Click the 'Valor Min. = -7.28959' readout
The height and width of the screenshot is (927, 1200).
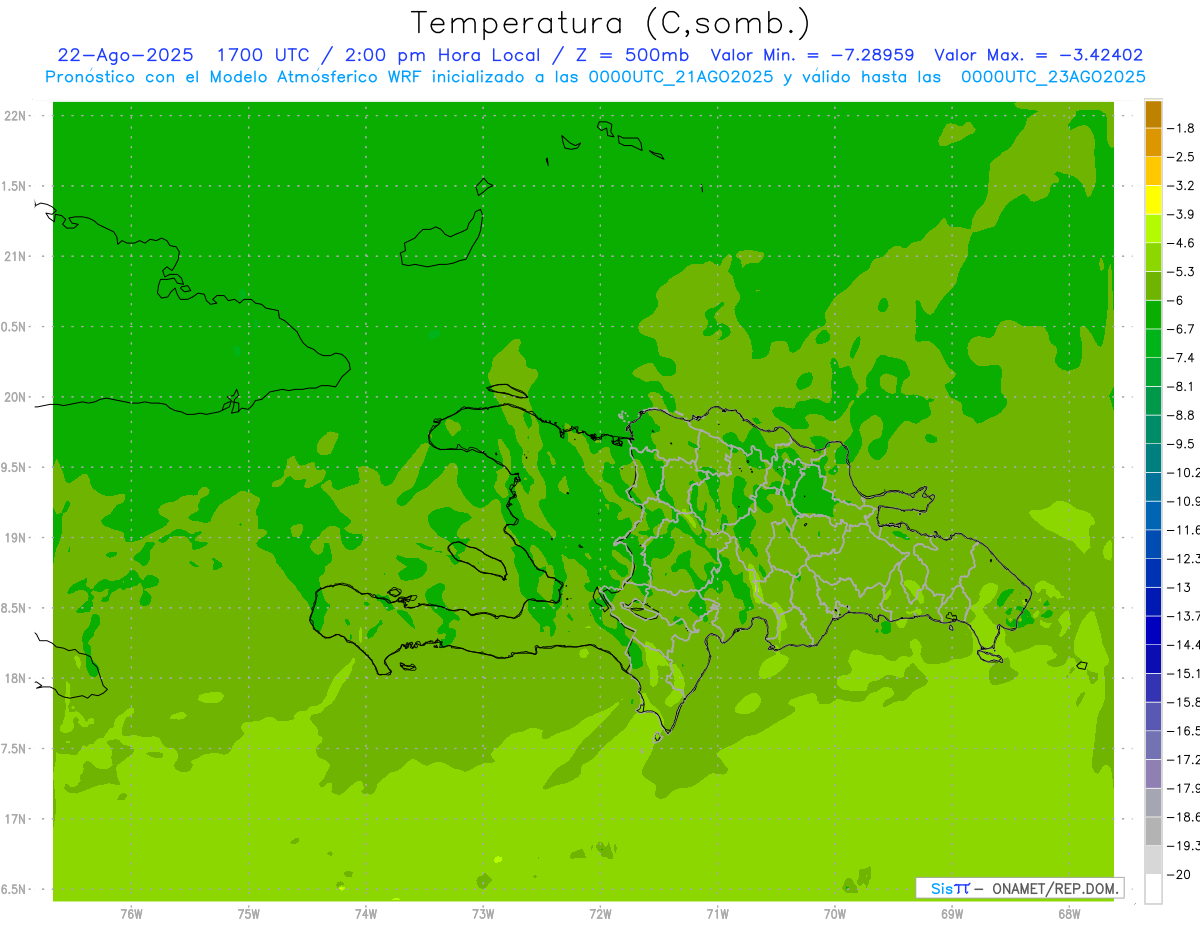(810, 55)
